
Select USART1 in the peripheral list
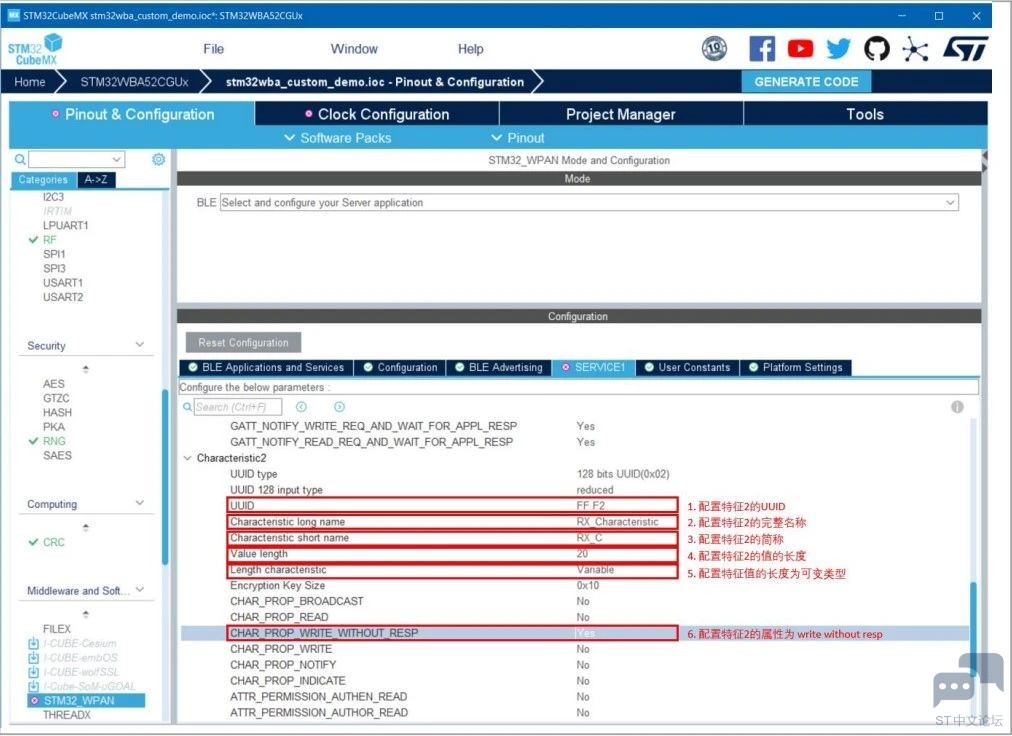click(63, 283)
